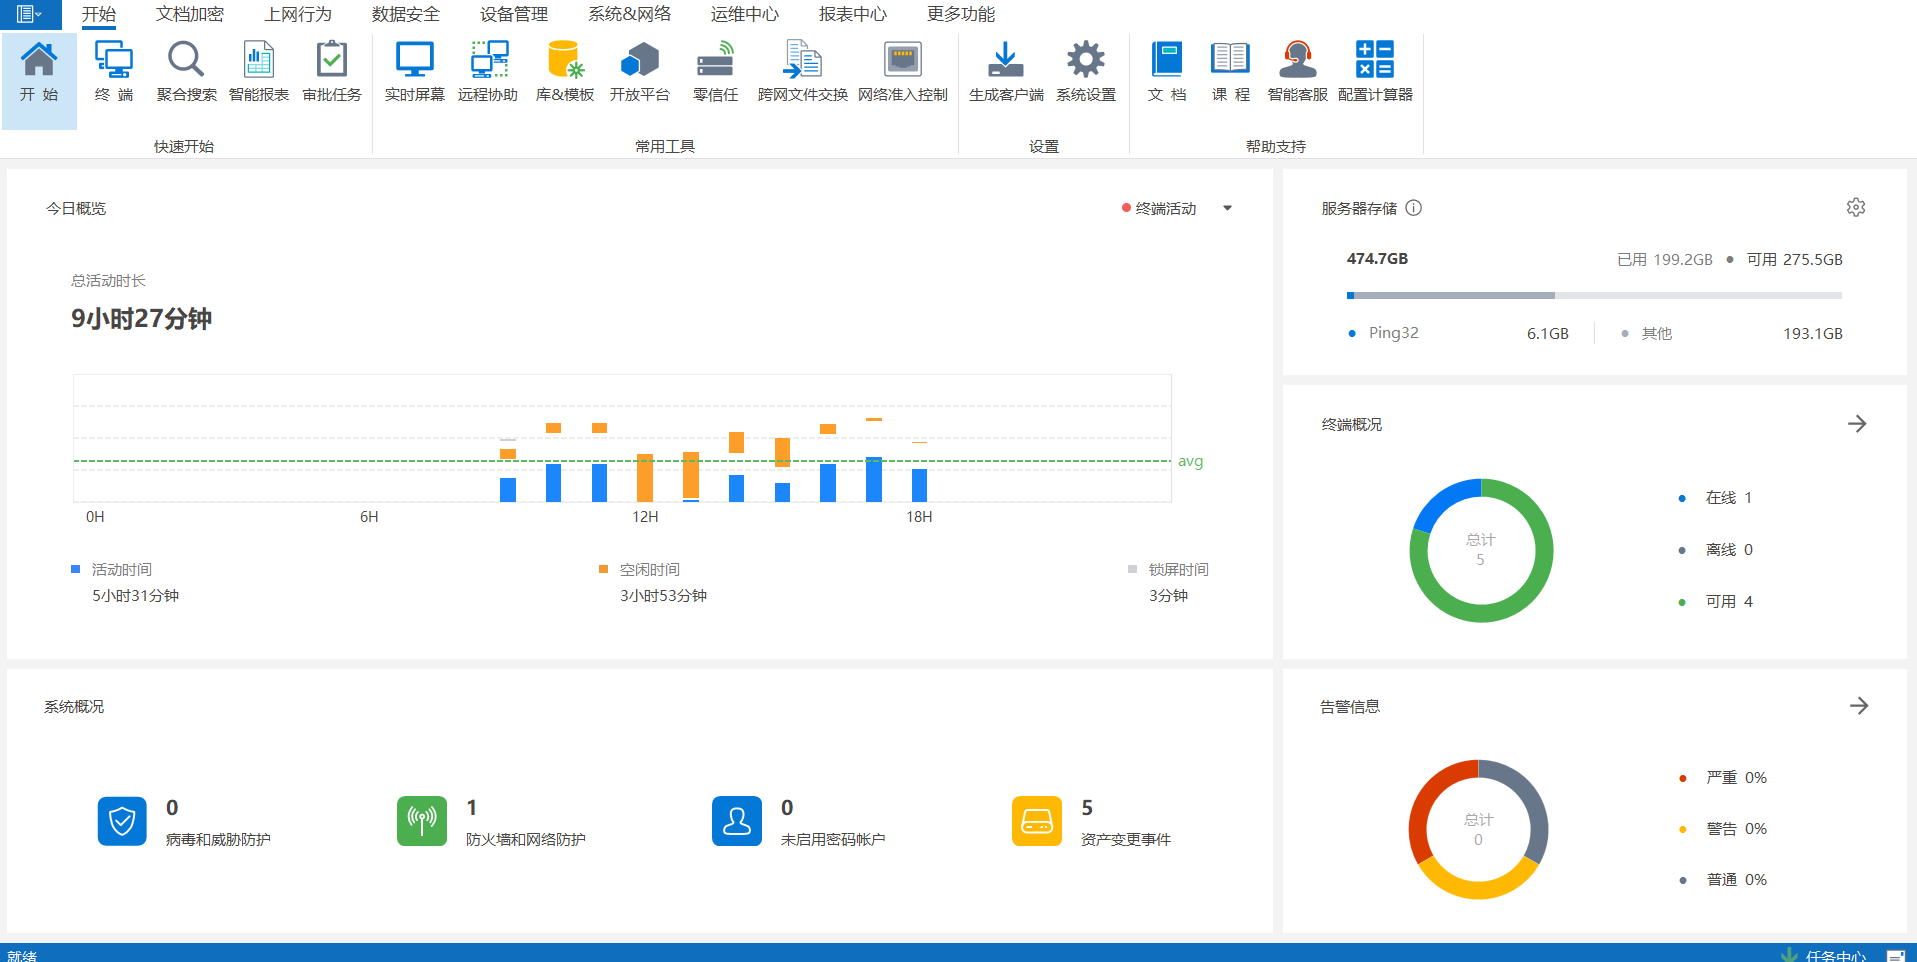Click 生成客户端 generate client icon
This screenshot has height=962, width=1917.
click(x=1006, y=71)
